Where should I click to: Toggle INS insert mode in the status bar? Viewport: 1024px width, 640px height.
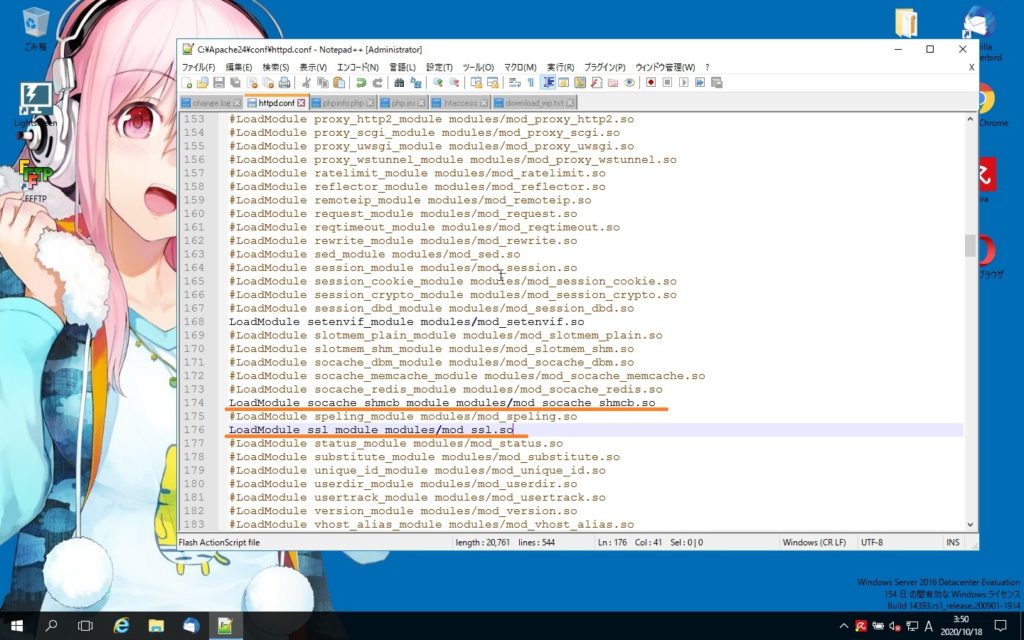pyautogui.click(x=953, y=542)
